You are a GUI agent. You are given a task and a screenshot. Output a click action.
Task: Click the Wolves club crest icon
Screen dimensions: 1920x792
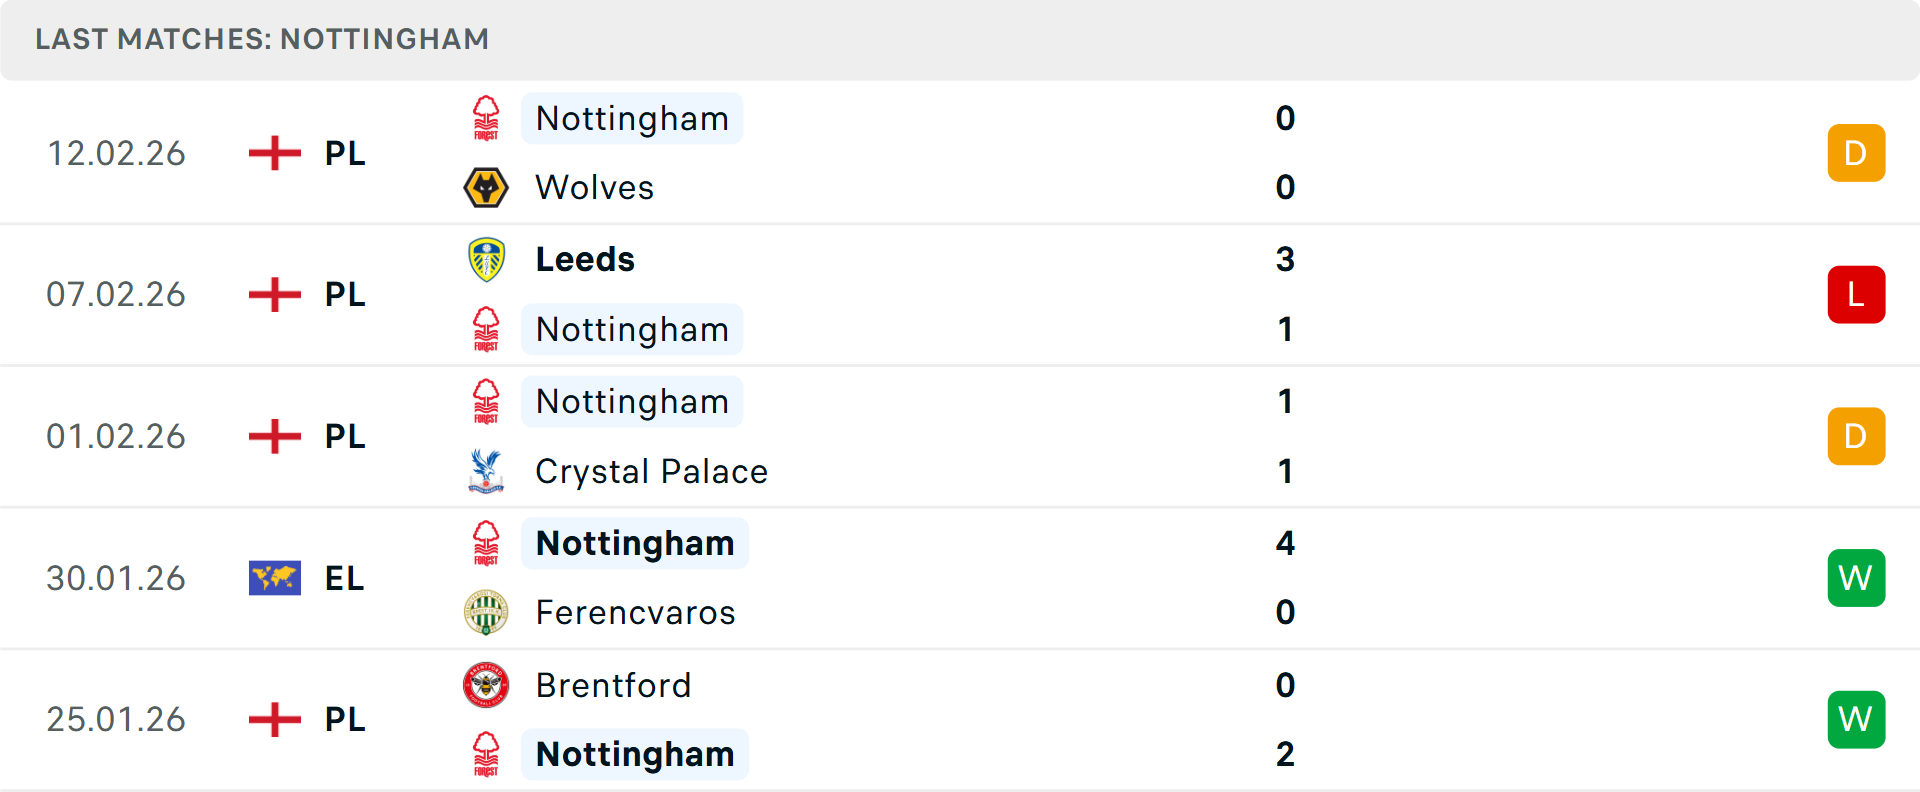486,187
